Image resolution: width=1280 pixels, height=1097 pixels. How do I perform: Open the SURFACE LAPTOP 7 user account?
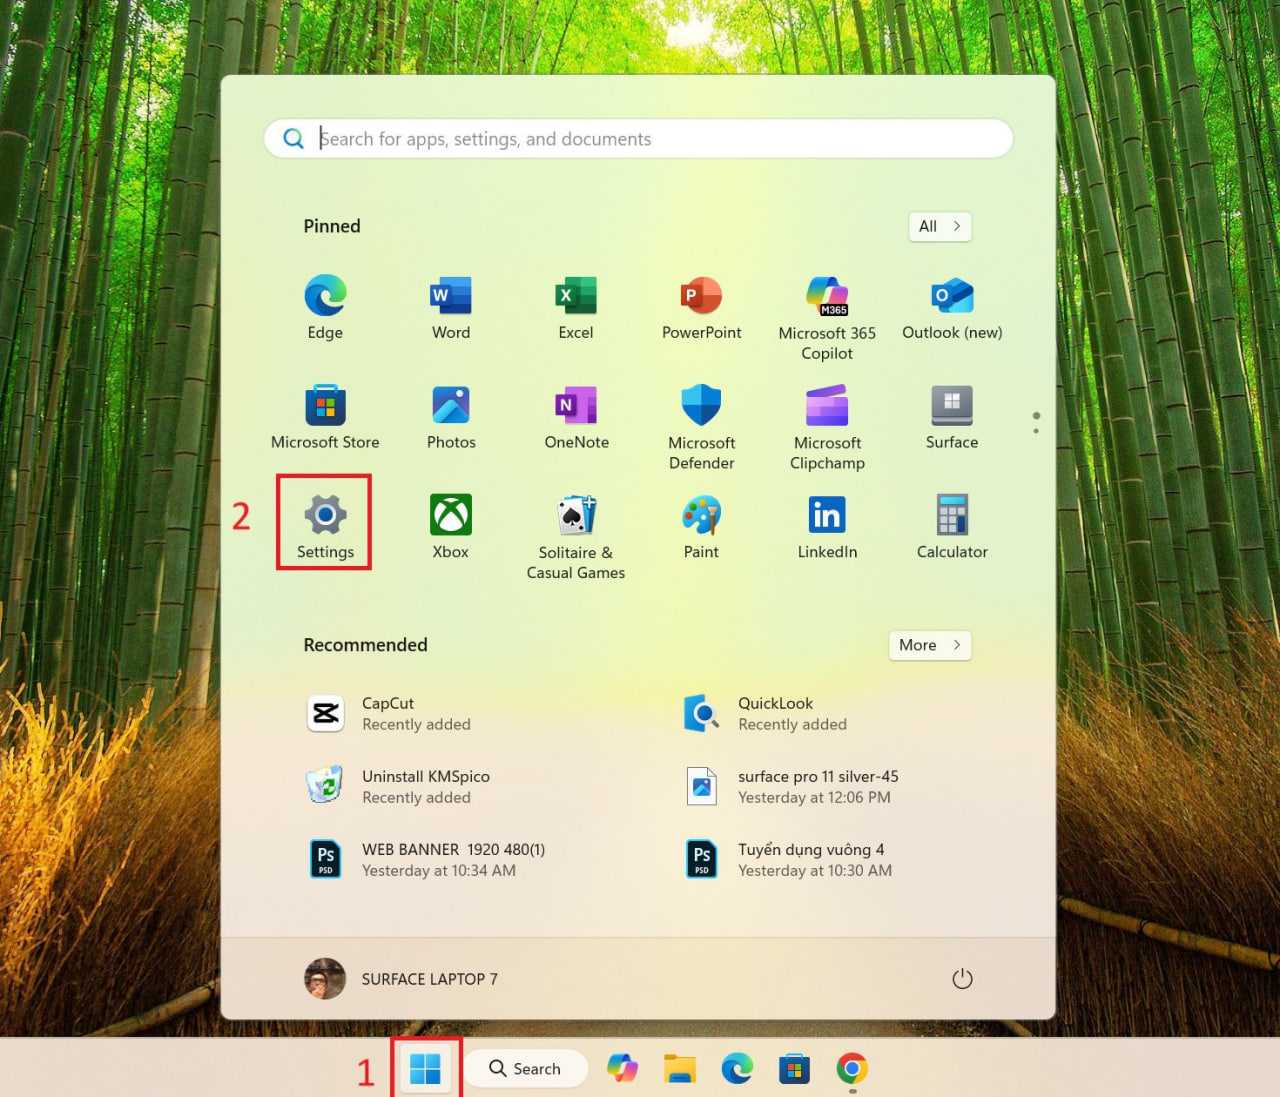pos(401,979)
